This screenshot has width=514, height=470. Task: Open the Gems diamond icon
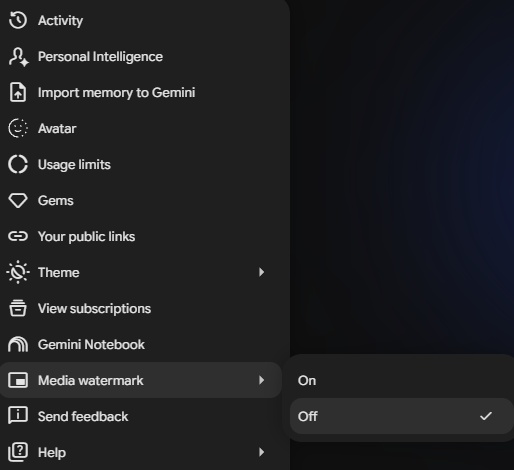[x=18, y=201]
